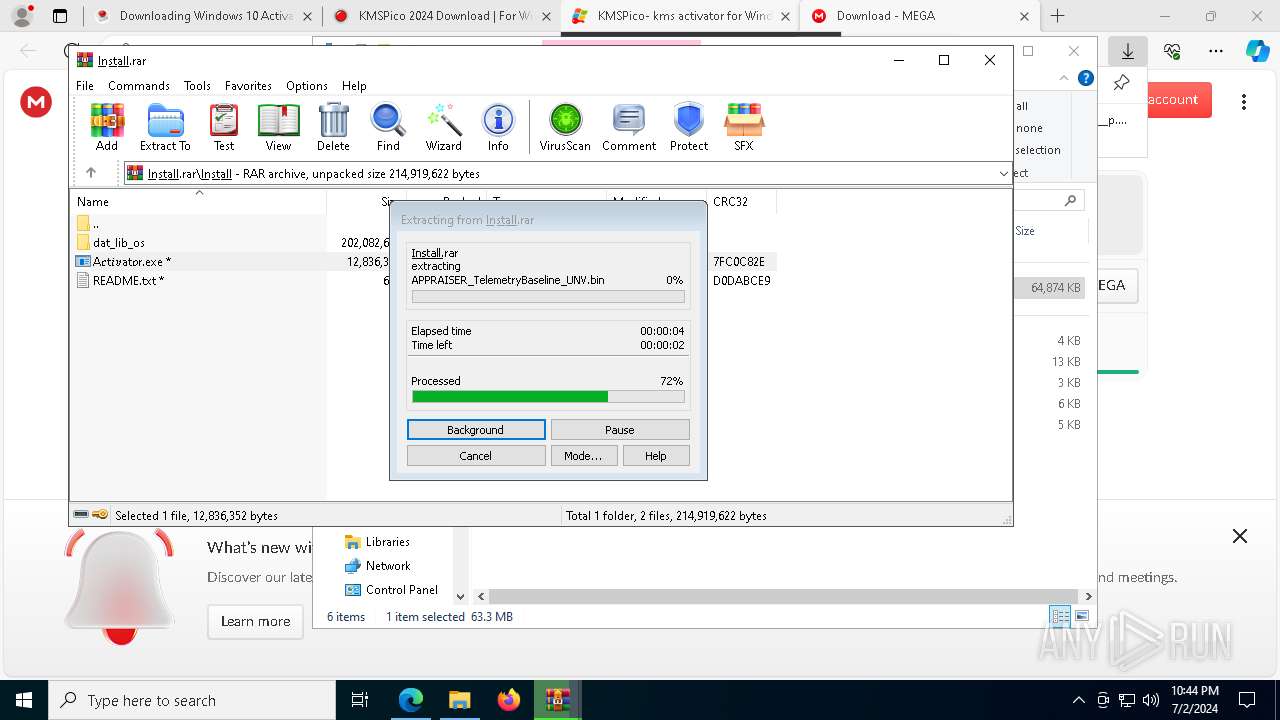Open the WinRAR Help menu
The height and width of the screenshot is (720, 1280).
[354, 86]
